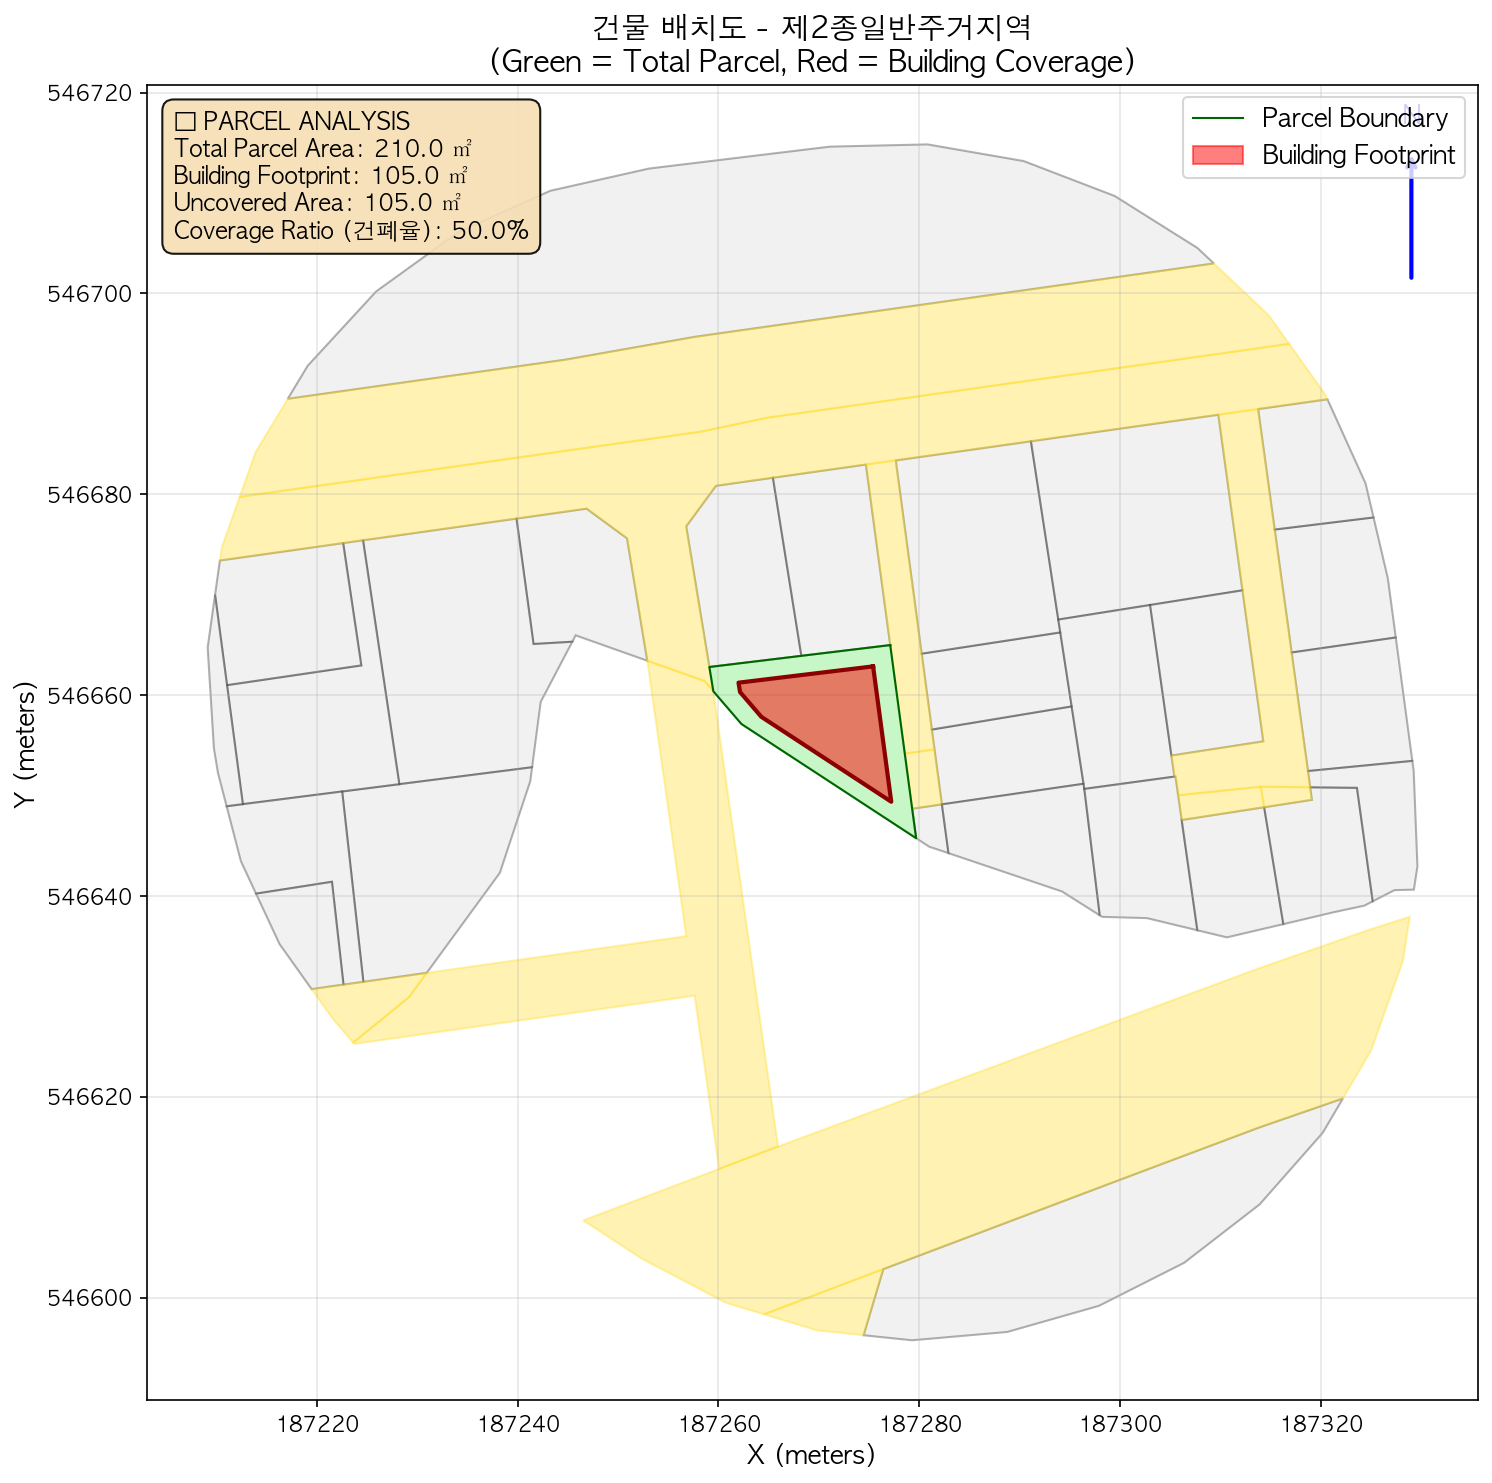
Task: Click the Building Footprint 105.0 text line
Action: point(320,176)
